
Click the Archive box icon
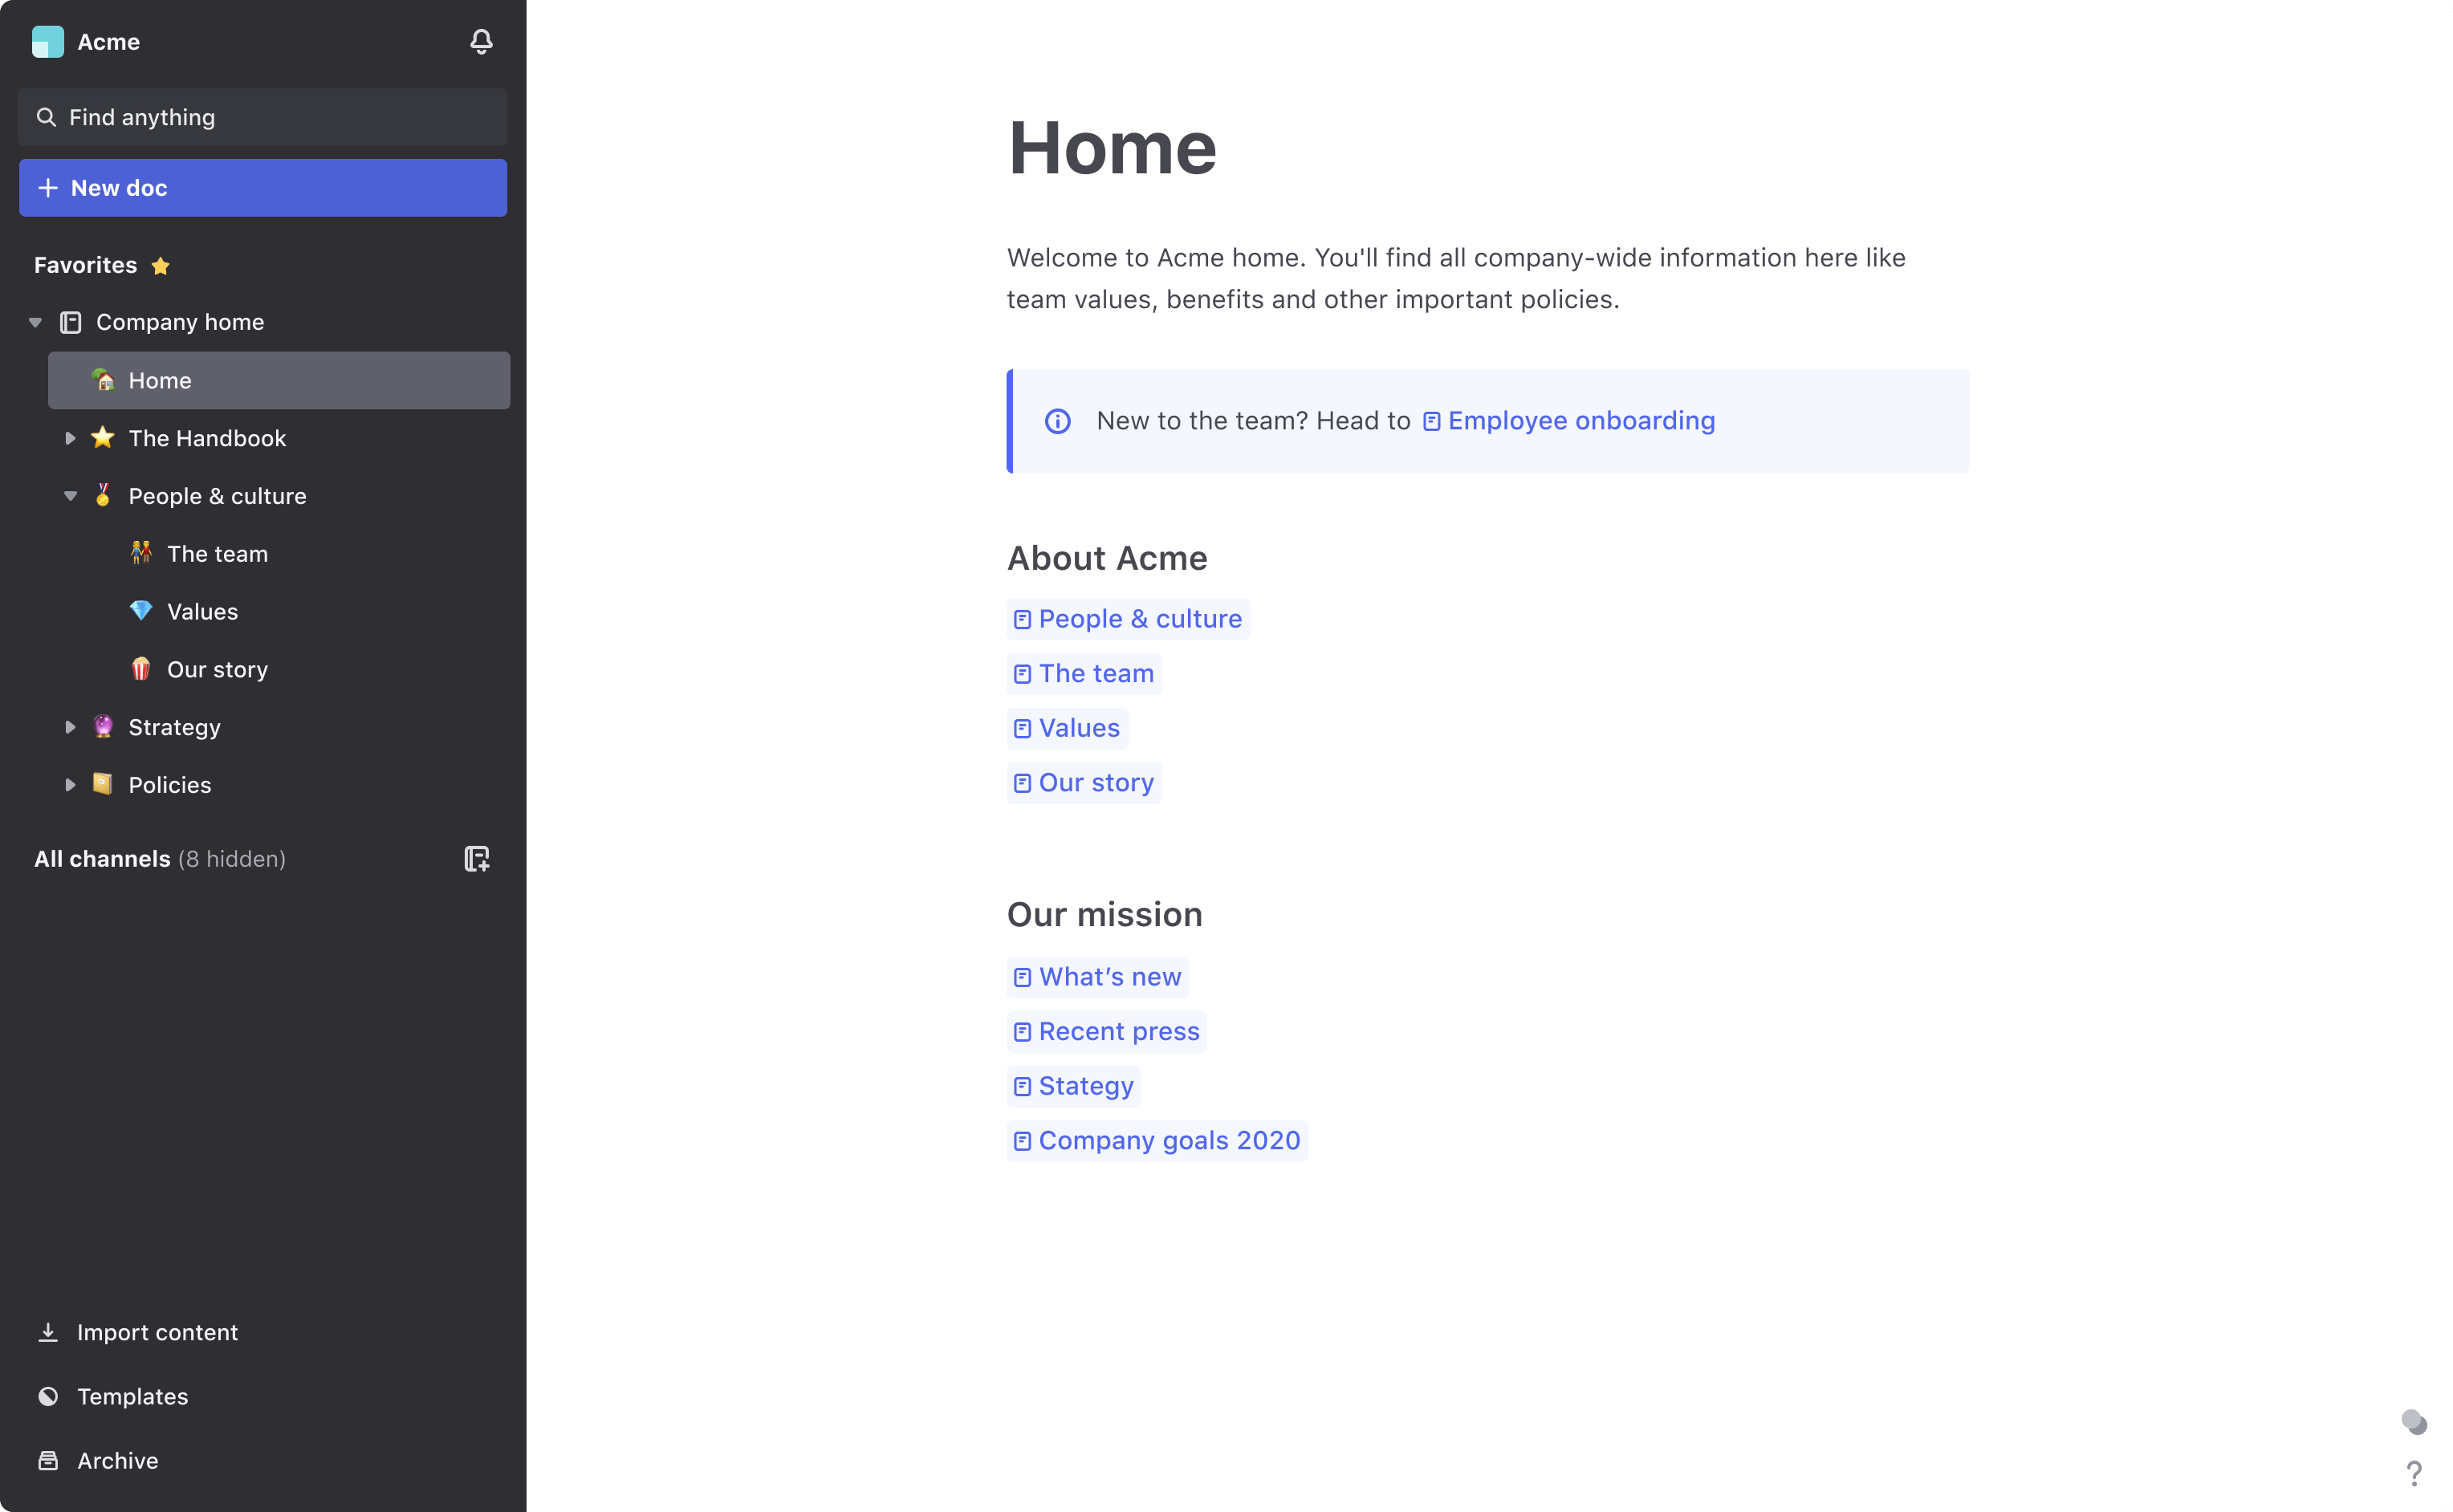coord(48,1461)
